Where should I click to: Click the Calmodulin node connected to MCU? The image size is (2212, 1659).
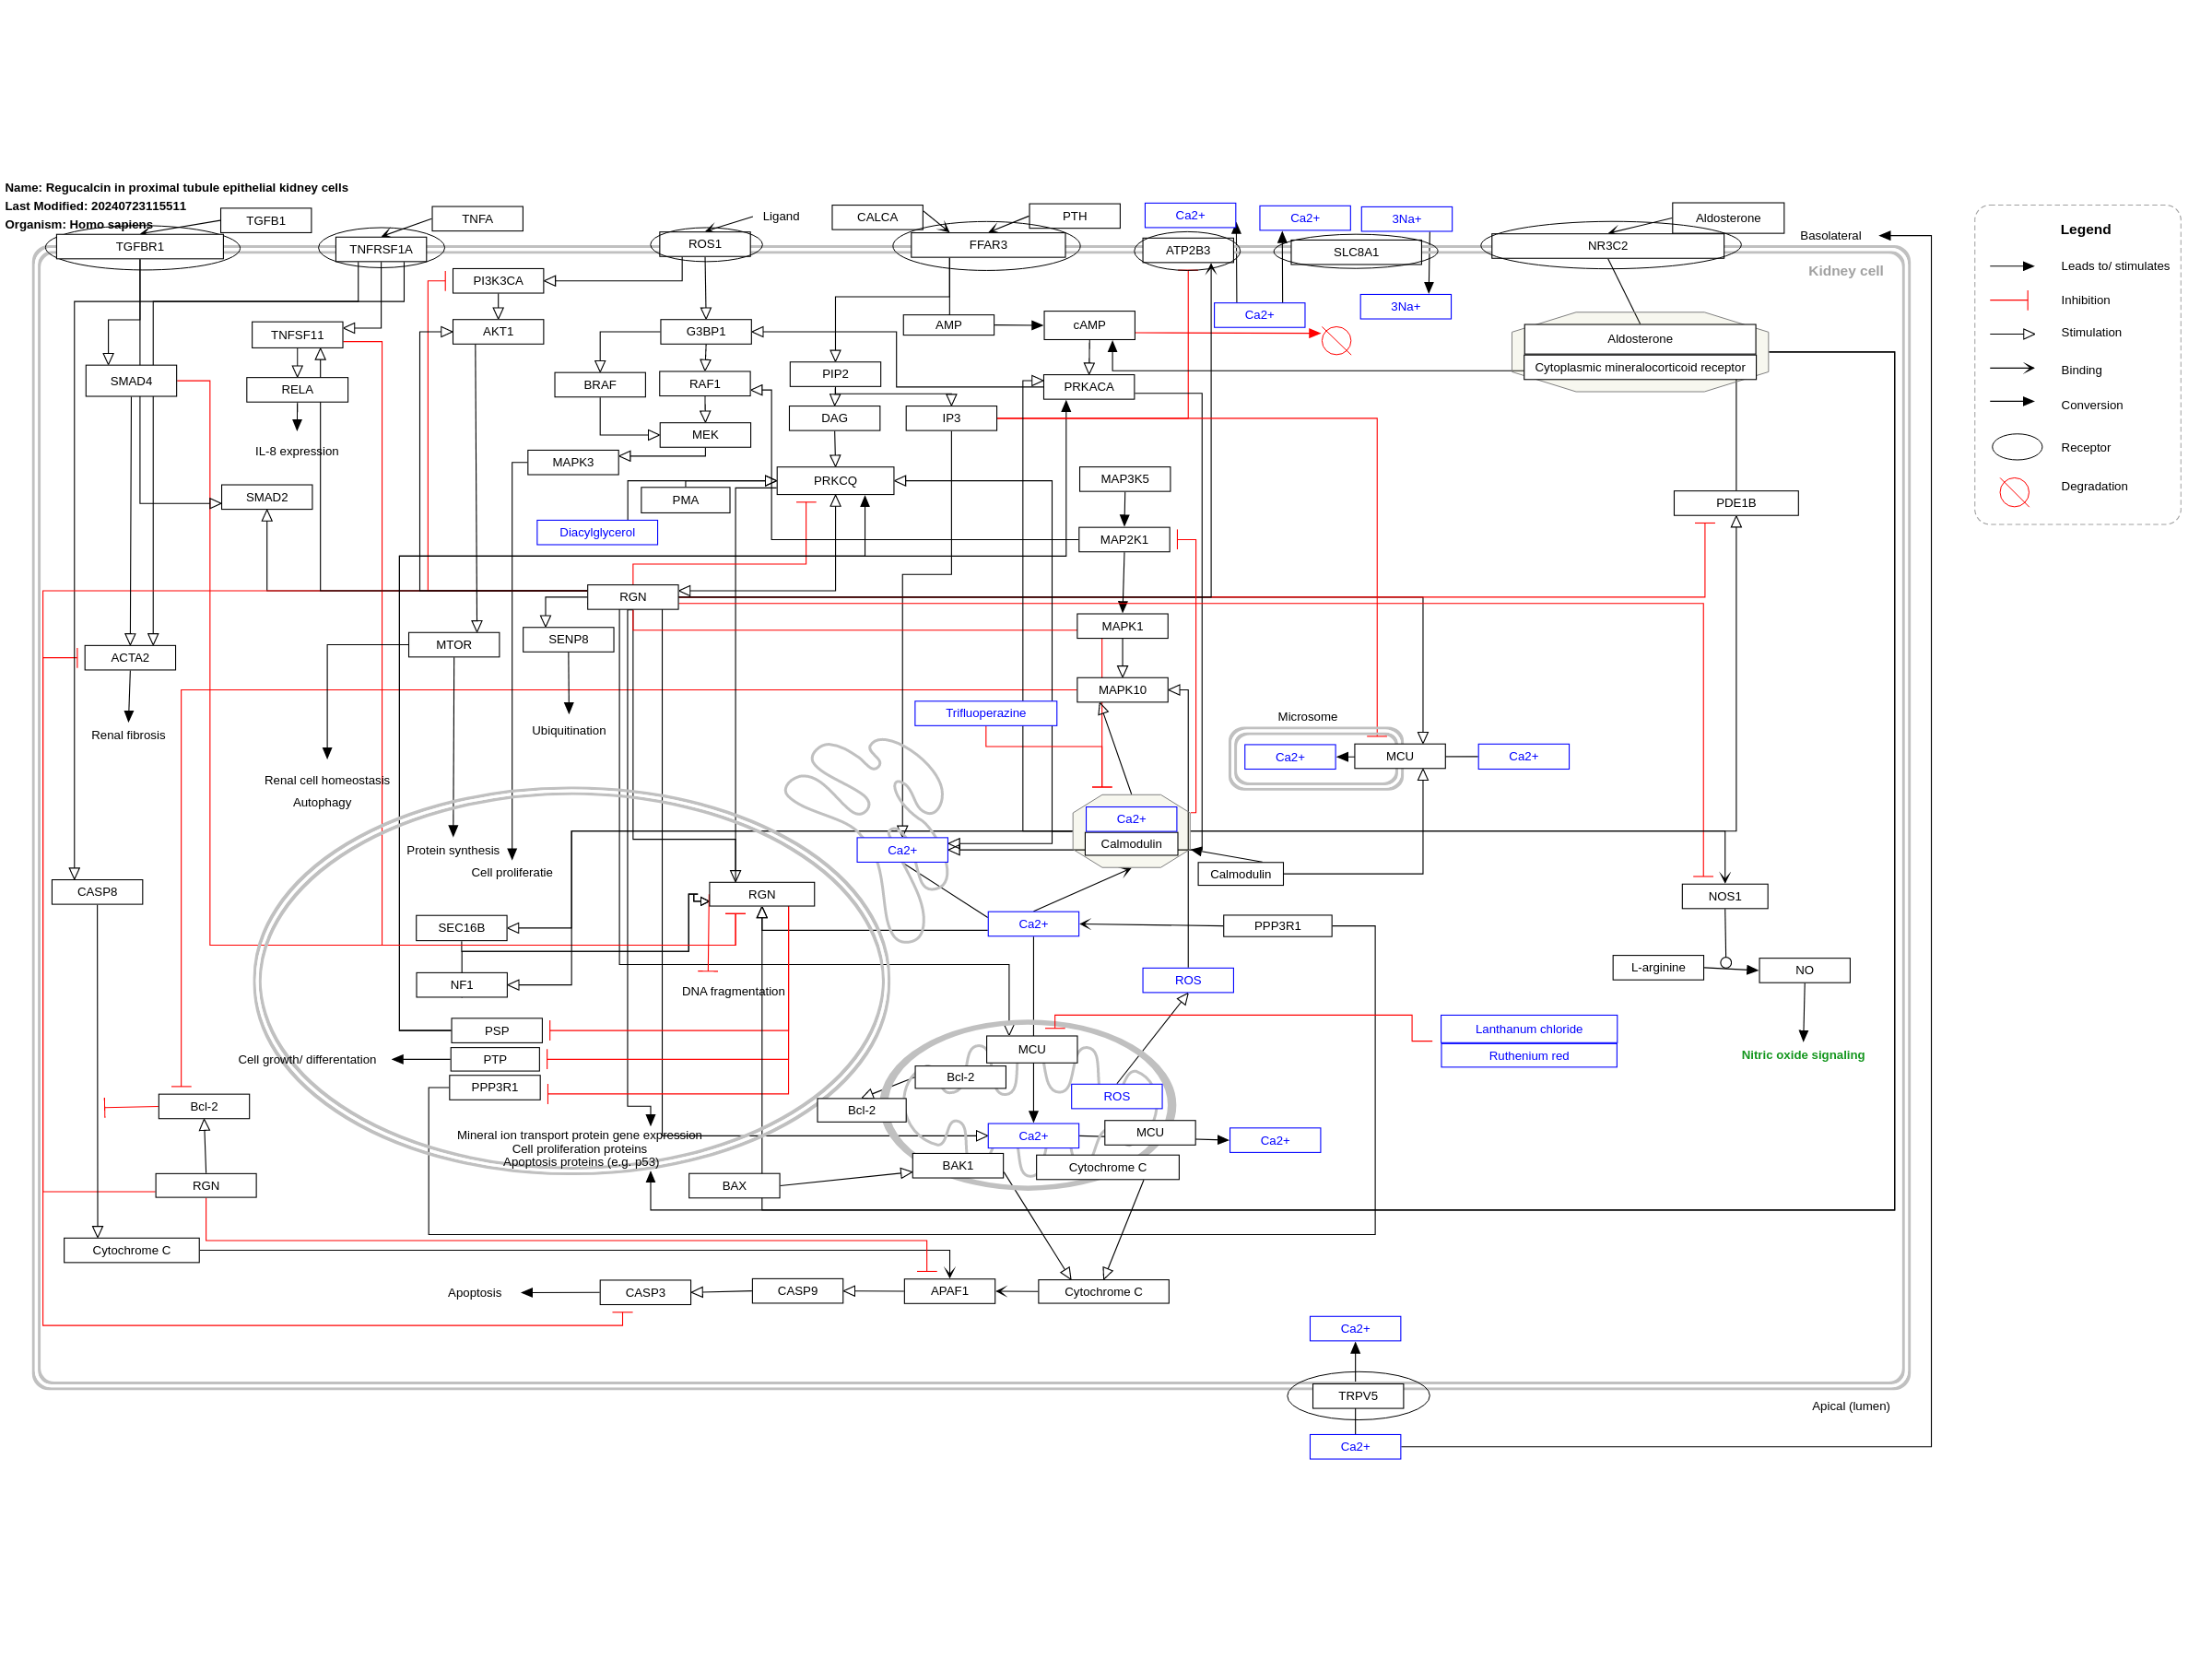click(1241, 875)
